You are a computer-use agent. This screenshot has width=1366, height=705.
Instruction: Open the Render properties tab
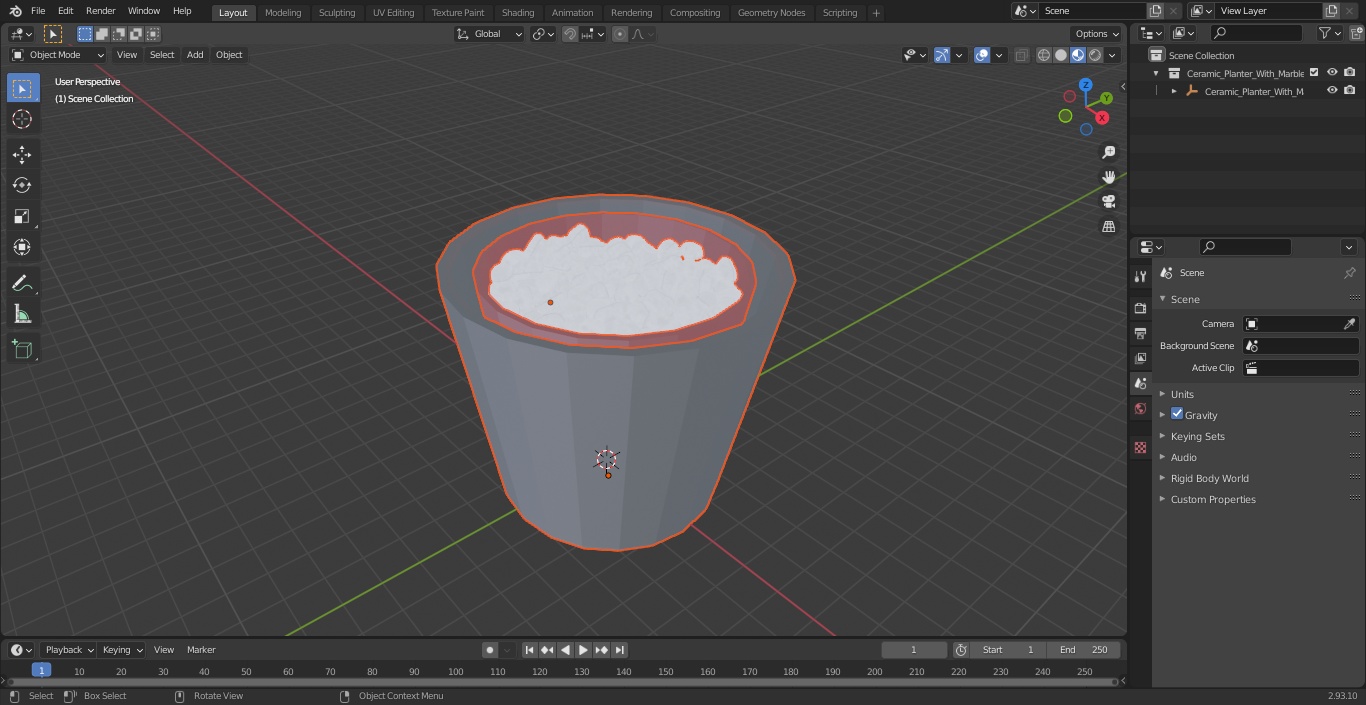pos(1140,308)
